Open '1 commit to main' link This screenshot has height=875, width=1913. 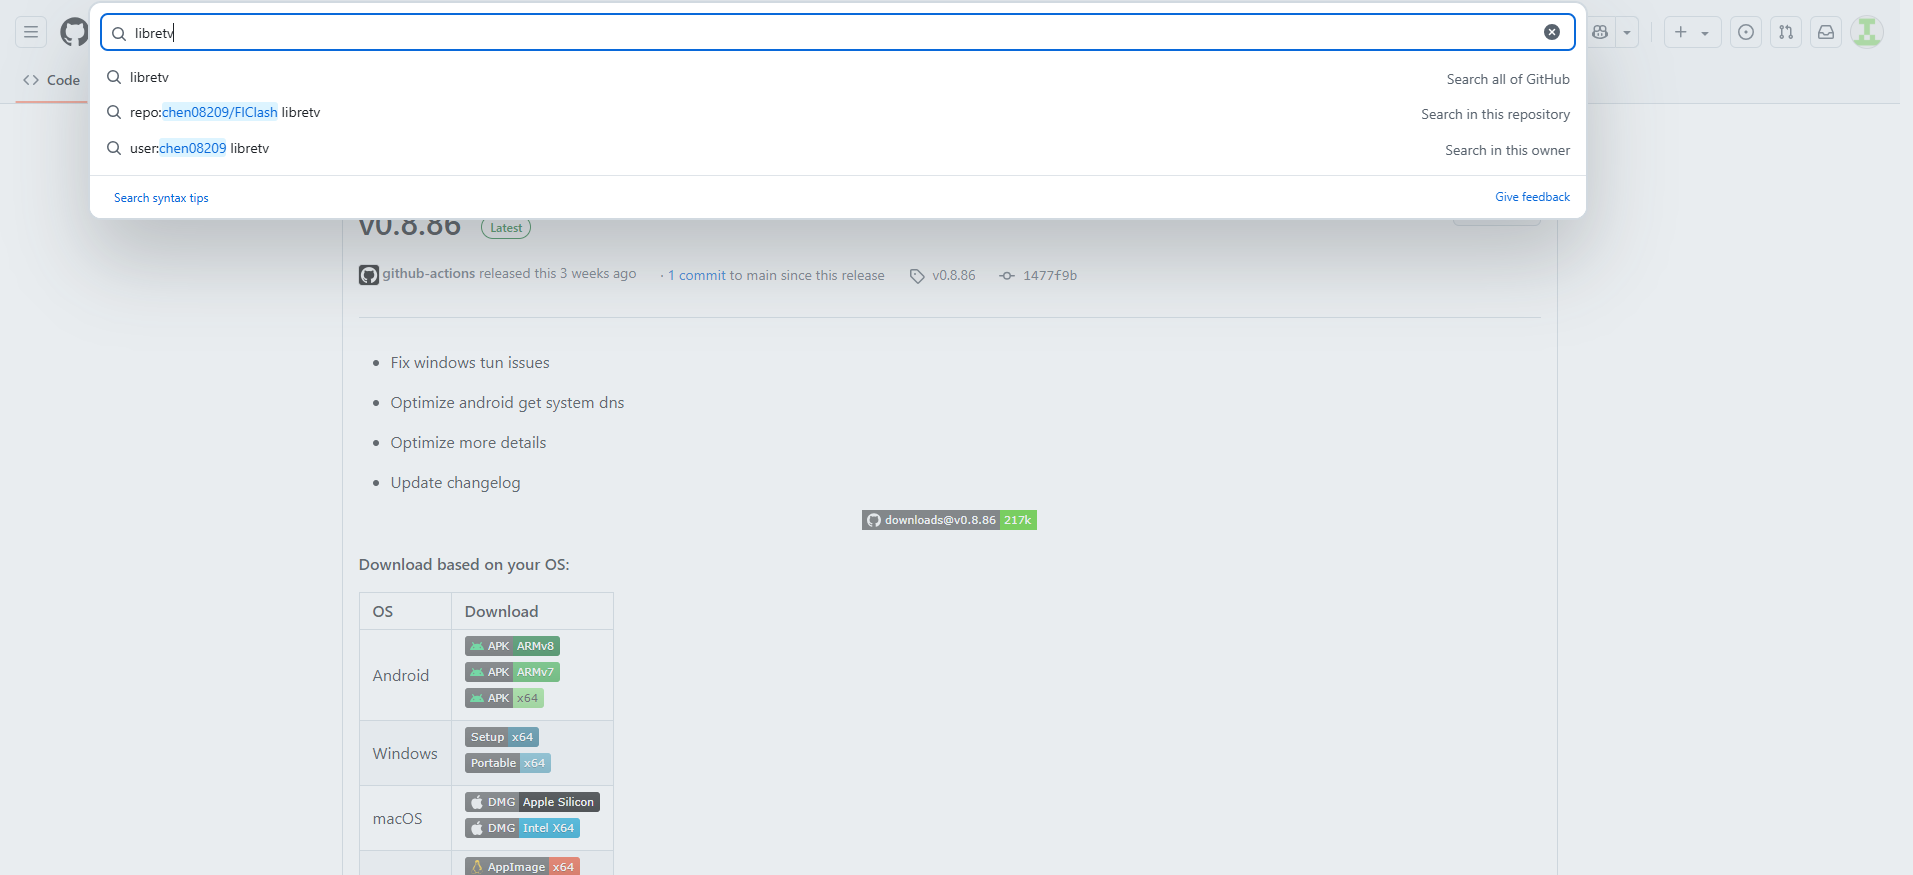click(775, 275)
